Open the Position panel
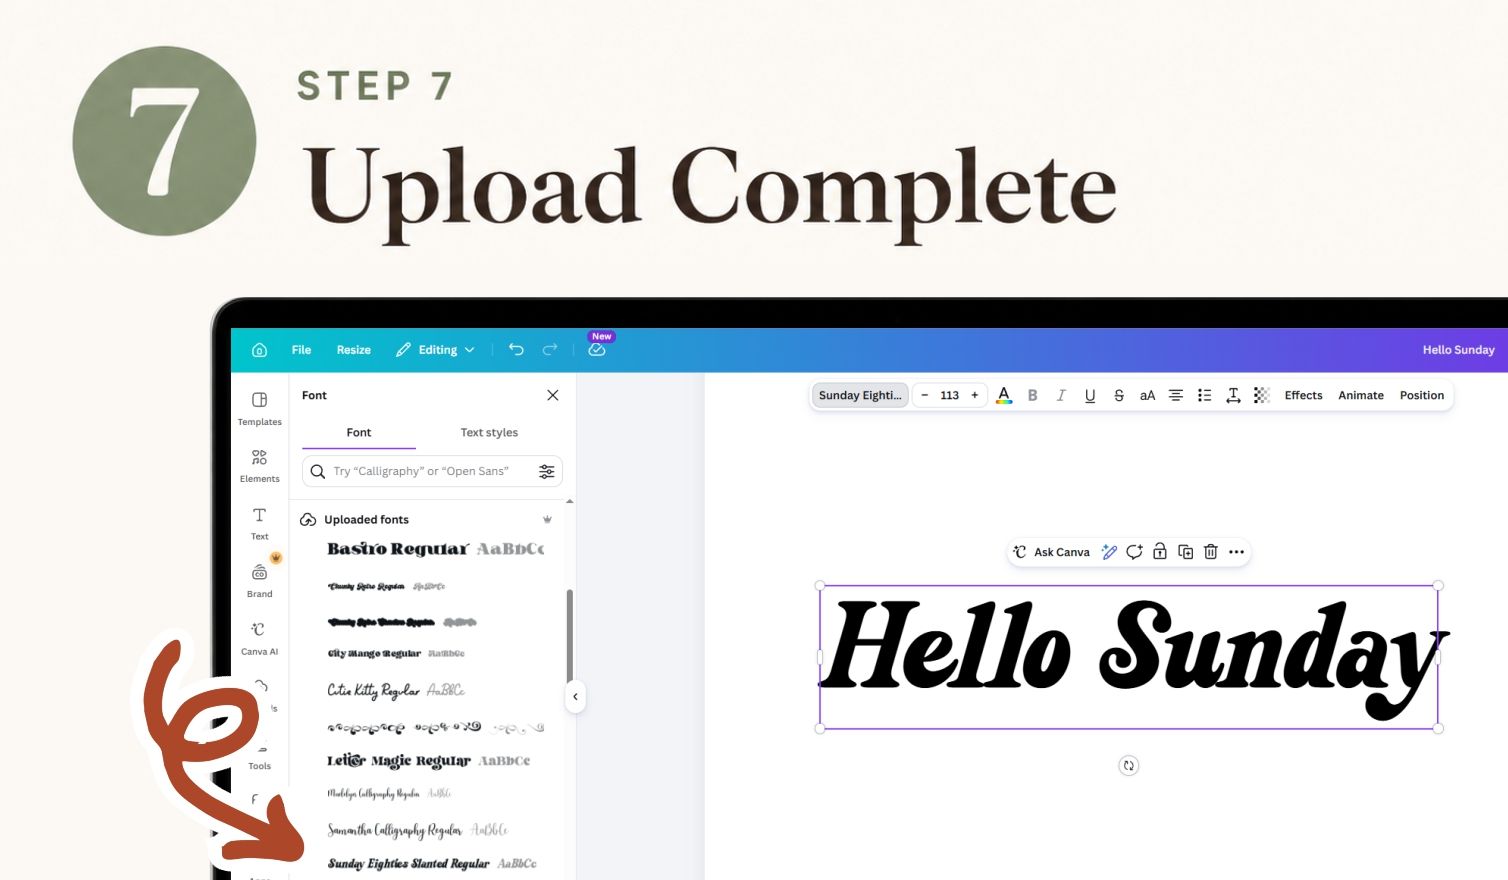1508x880 pixels. (1422, 395)
